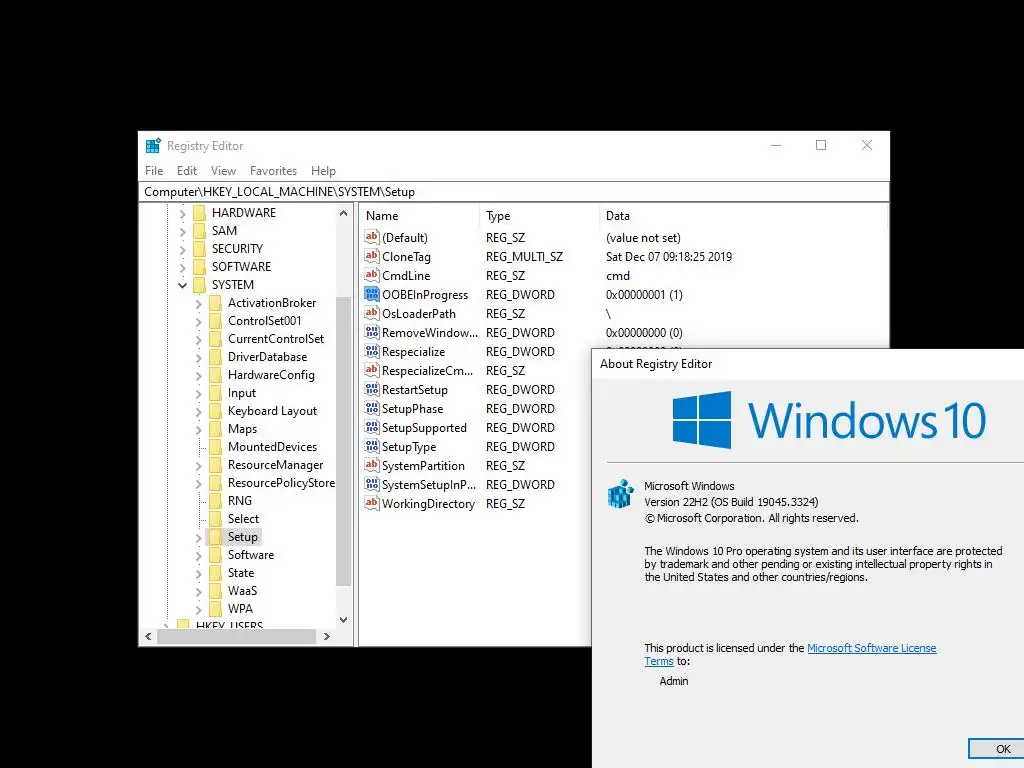
Task: Click the Respecialize DWORD value icon
Action: [372, 351]
